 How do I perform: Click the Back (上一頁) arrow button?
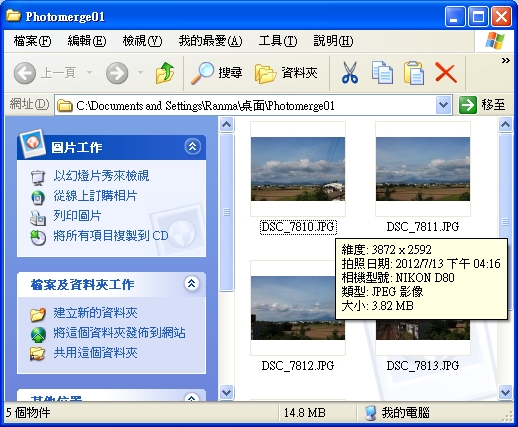[x=25, y=72]
